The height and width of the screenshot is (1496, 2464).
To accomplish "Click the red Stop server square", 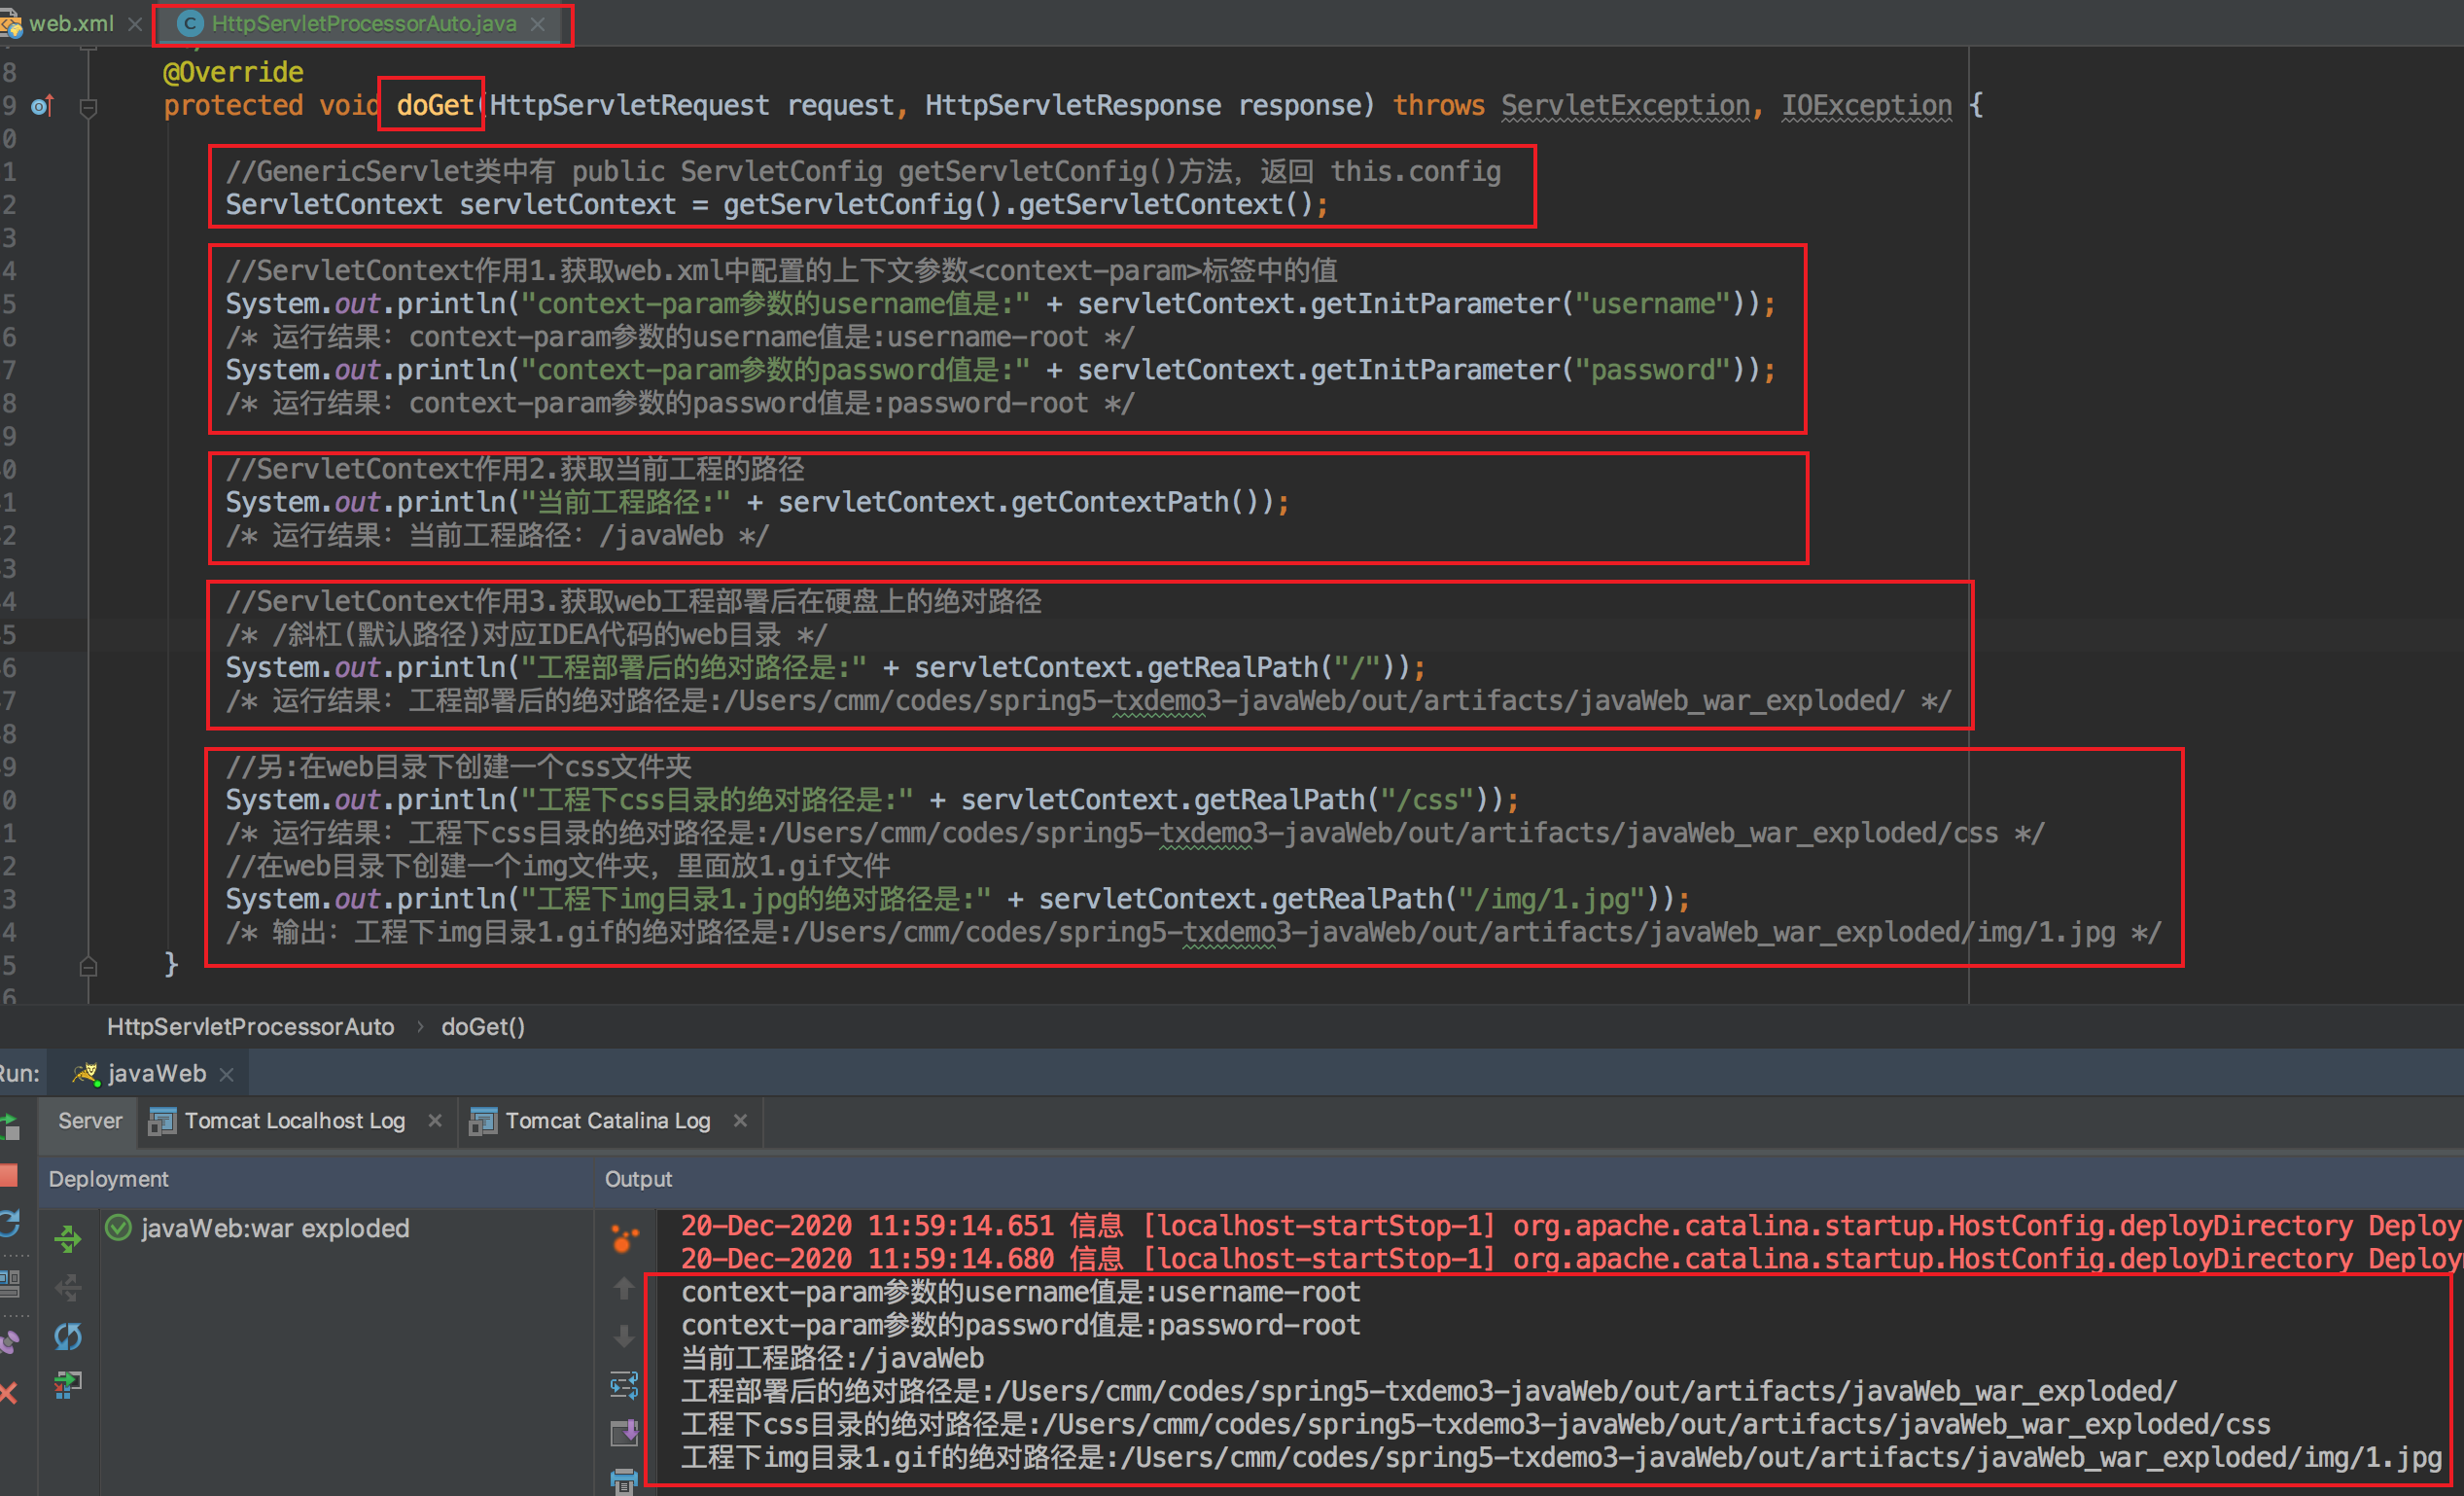I will pyautogui.click(x=9, y=1175).
